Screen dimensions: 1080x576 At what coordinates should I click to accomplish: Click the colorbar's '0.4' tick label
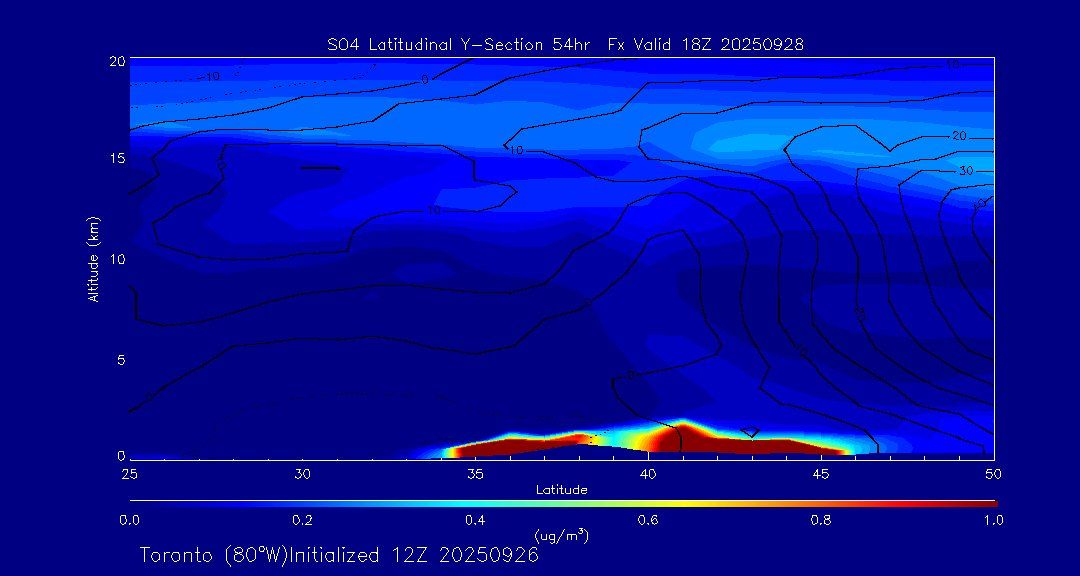click(475, 520)
